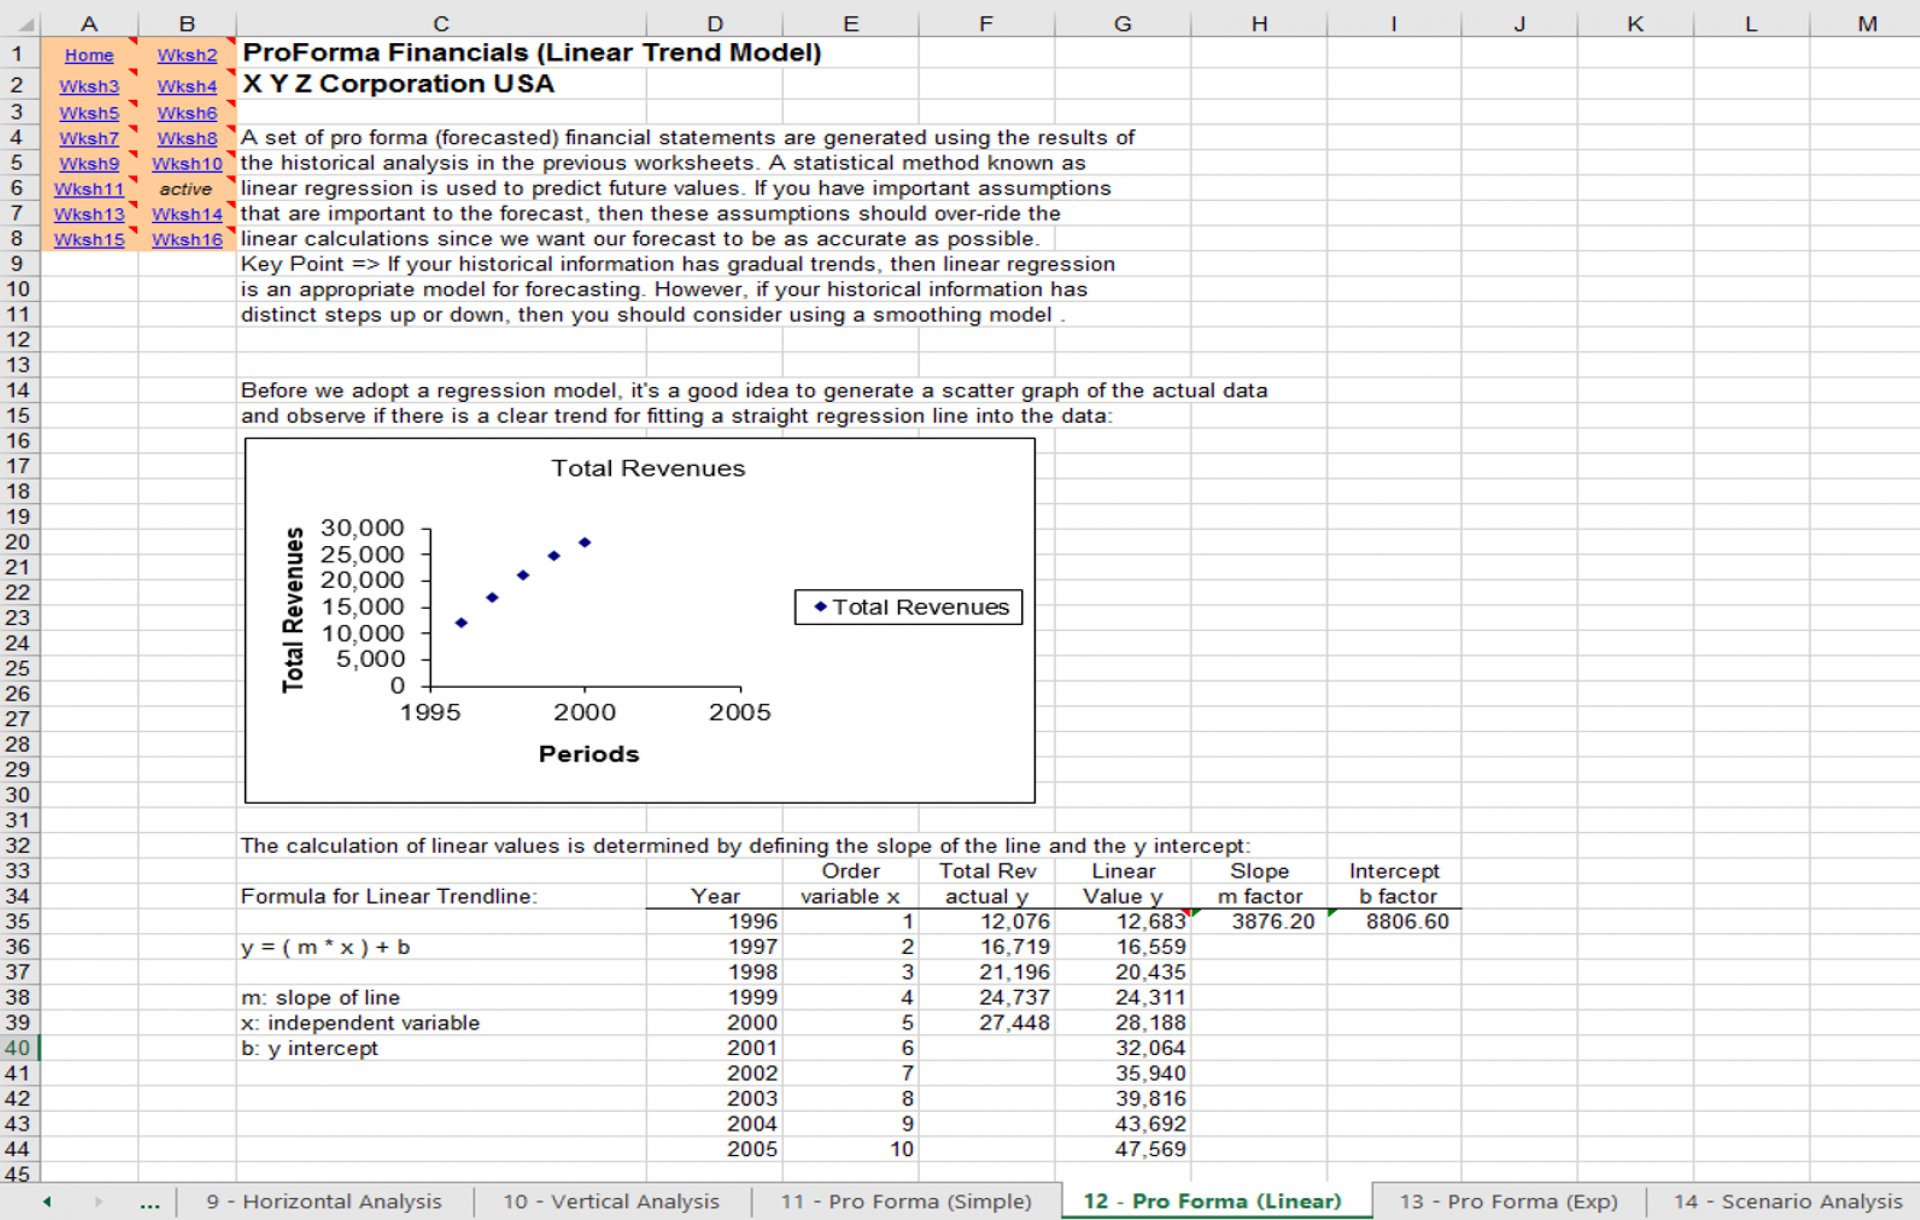
Task: Select the forecast value 47,569
Action: coord(1123,1149)
